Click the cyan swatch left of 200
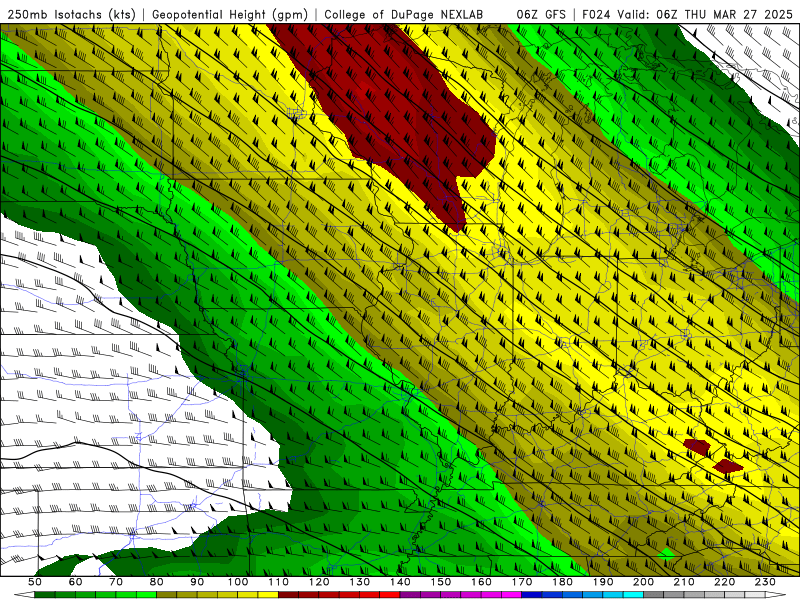 pos(633,595)
